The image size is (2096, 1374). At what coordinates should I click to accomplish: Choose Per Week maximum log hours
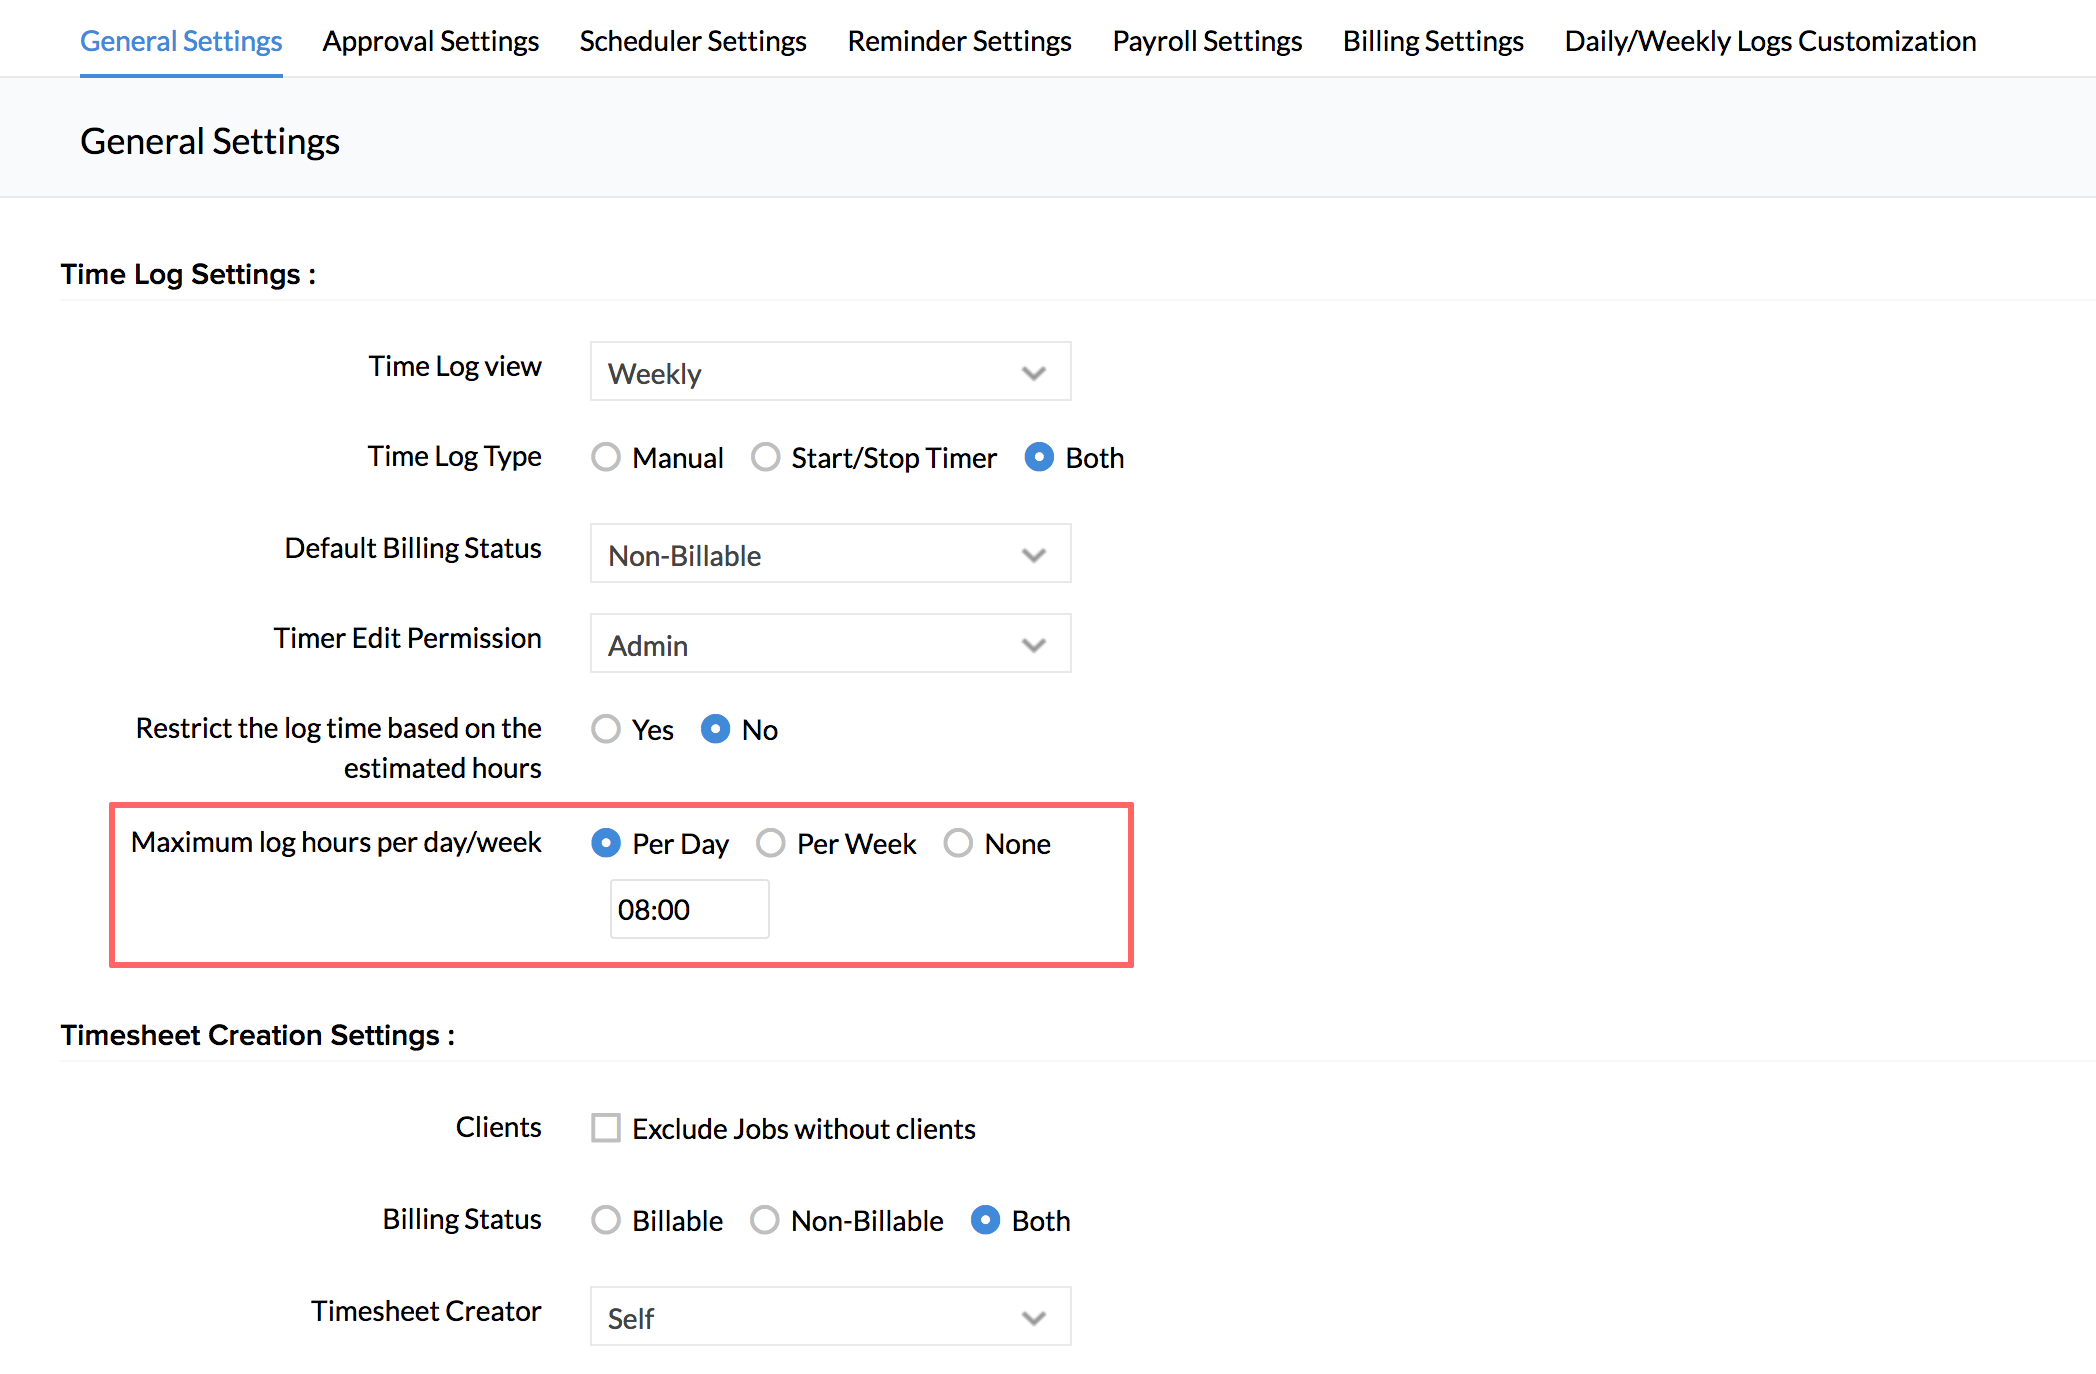[x=771, y=843]
